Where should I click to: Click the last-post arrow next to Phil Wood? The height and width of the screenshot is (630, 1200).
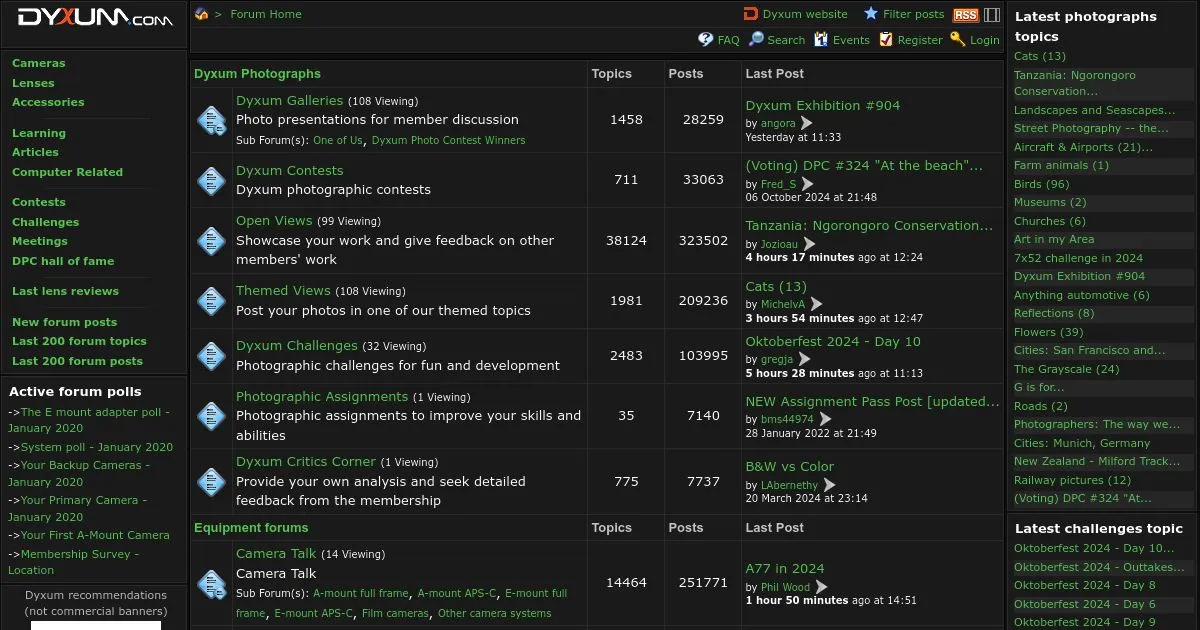pos(821,587)
